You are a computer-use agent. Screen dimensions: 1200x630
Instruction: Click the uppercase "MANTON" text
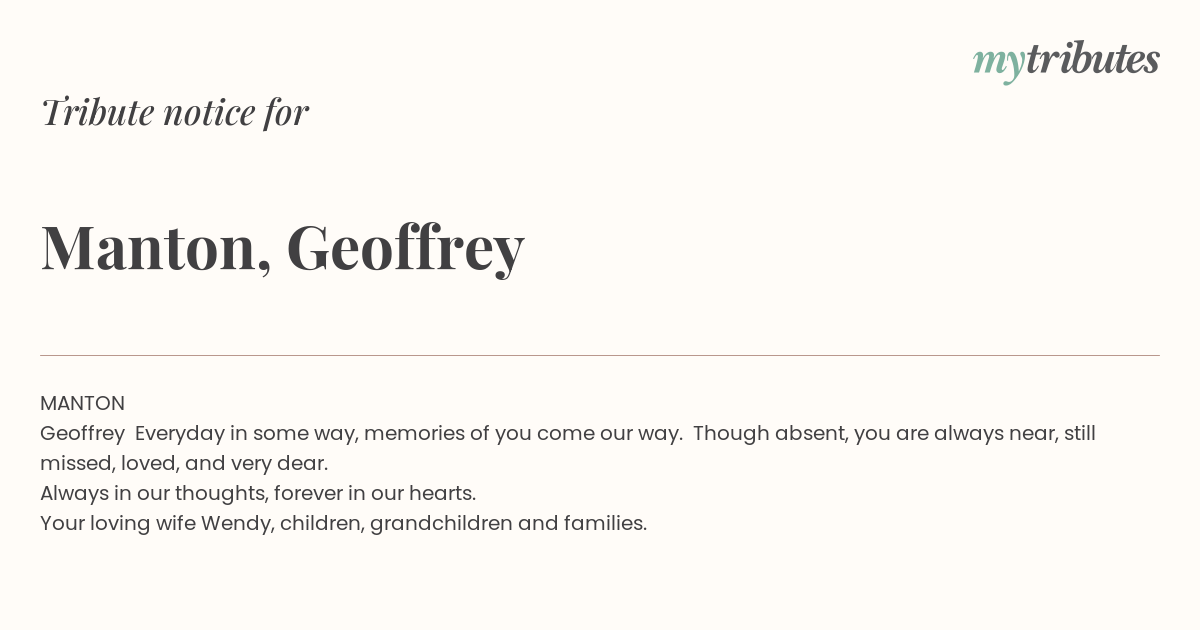pos(82,403)
